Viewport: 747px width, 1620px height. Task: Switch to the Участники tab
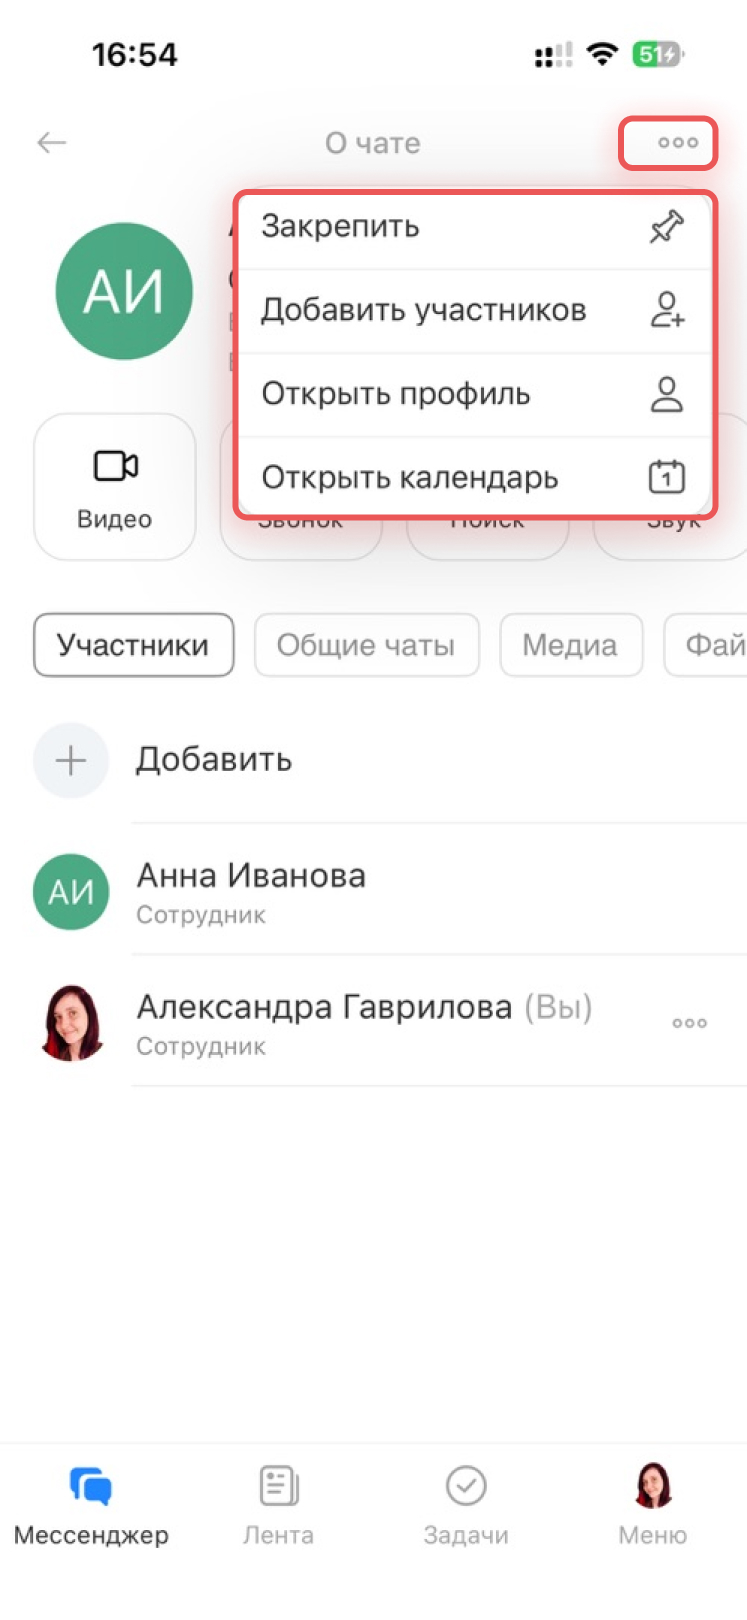(x=133, y=645)
